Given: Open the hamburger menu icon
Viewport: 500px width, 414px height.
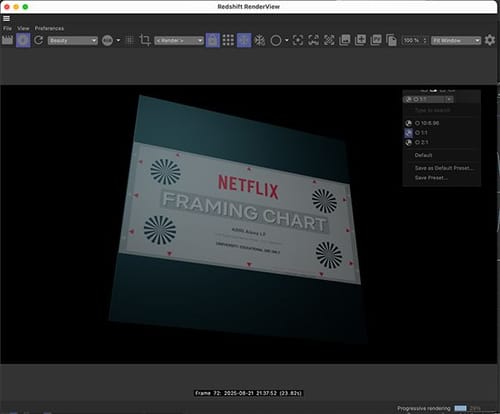Looking at the screenshot, I should coord(6,19).
